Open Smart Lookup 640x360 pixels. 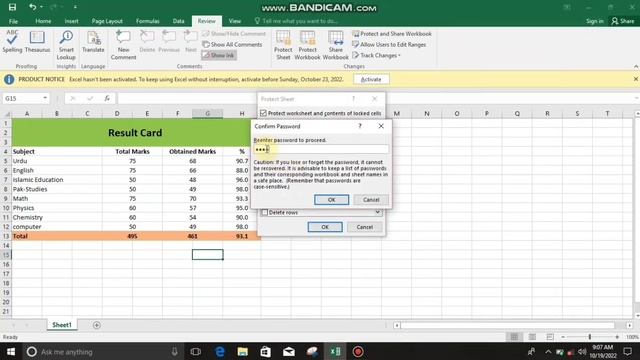click(x=66, y=45)
